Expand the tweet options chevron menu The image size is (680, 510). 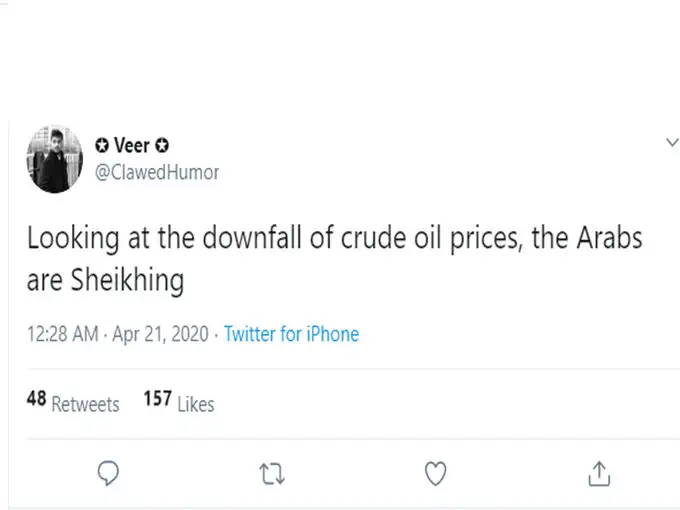point(672,142)
